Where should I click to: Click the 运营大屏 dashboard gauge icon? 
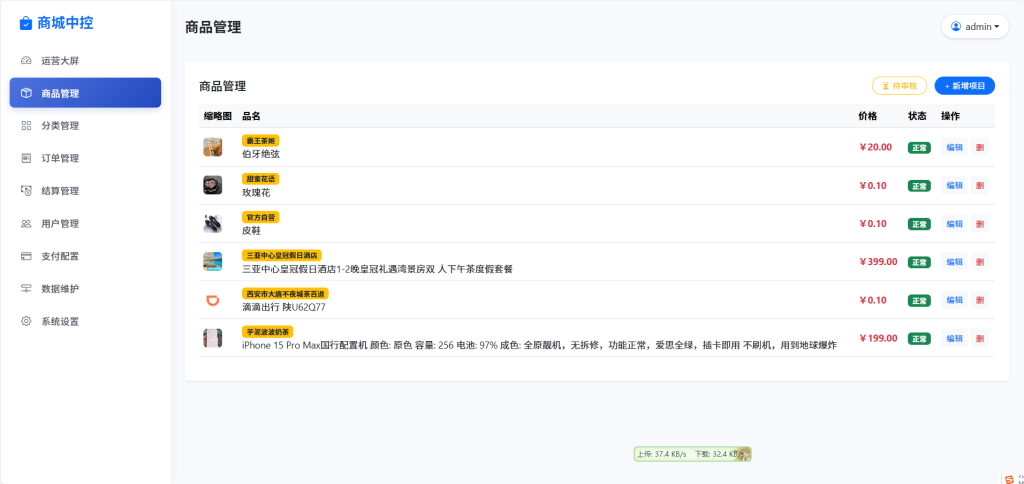[26, 61]
